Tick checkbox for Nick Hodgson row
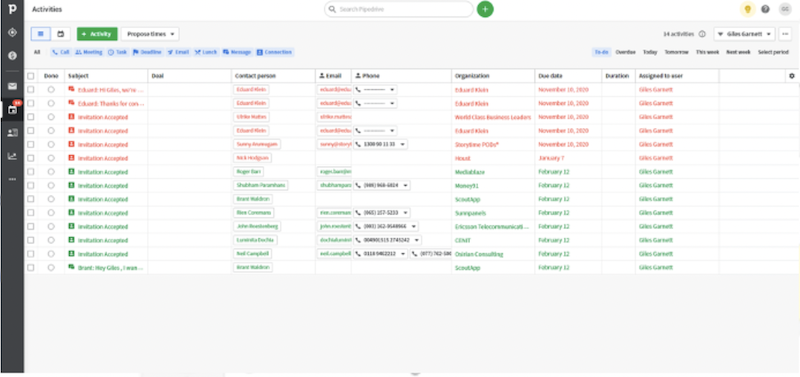800x377 pixels. [31, 158]
